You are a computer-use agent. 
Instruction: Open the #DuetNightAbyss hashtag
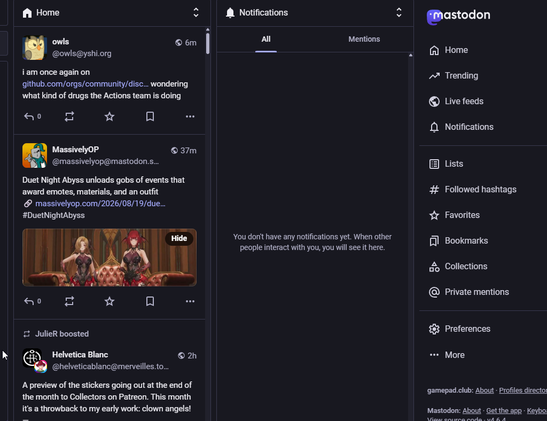pos(53,215)
